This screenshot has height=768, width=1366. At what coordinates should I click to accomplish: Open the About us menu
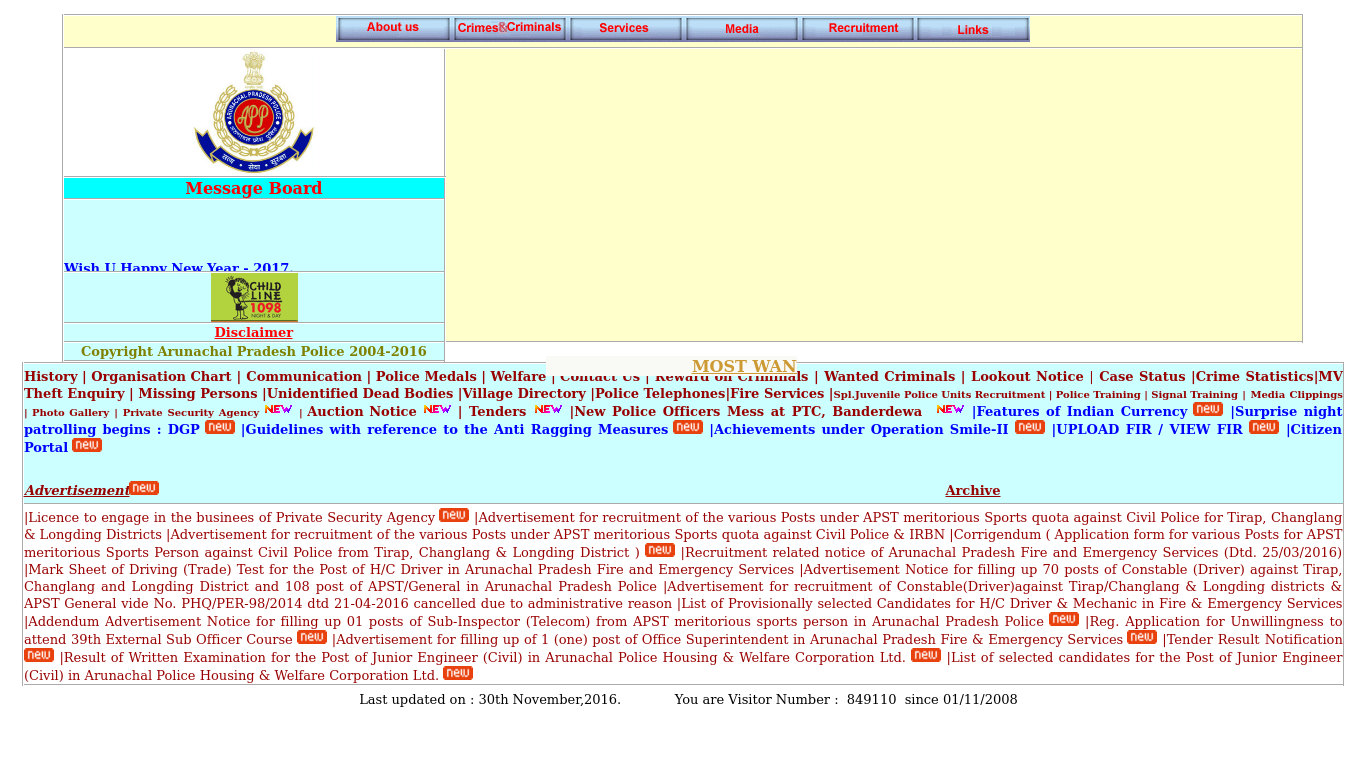pyautogui.click(x=393, y=29)
